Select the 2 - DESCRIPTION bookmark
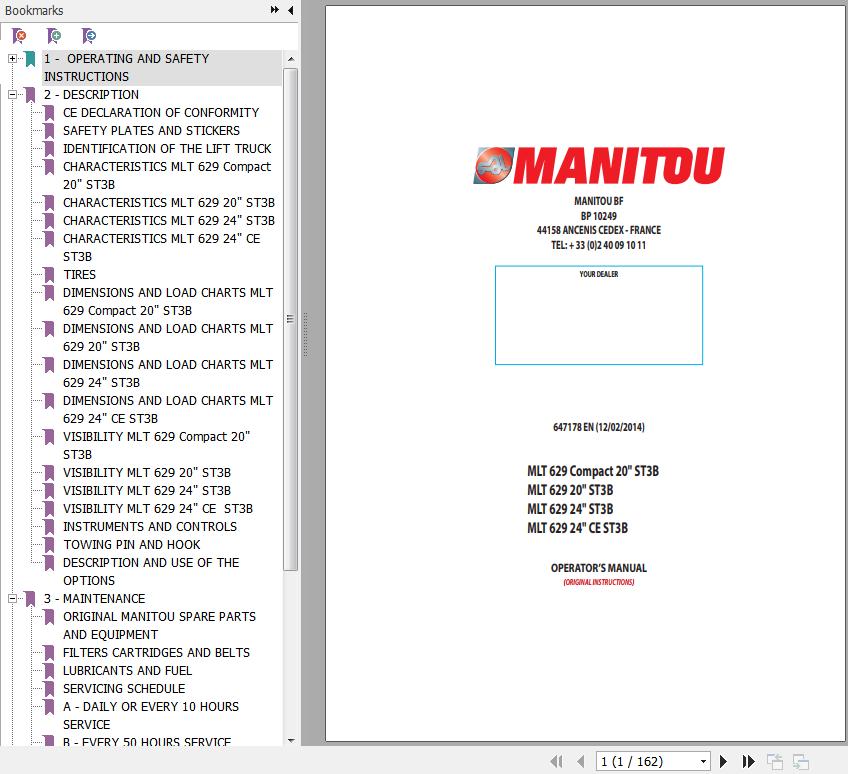Viewport: 848px width, 774px height. point(91,95)
